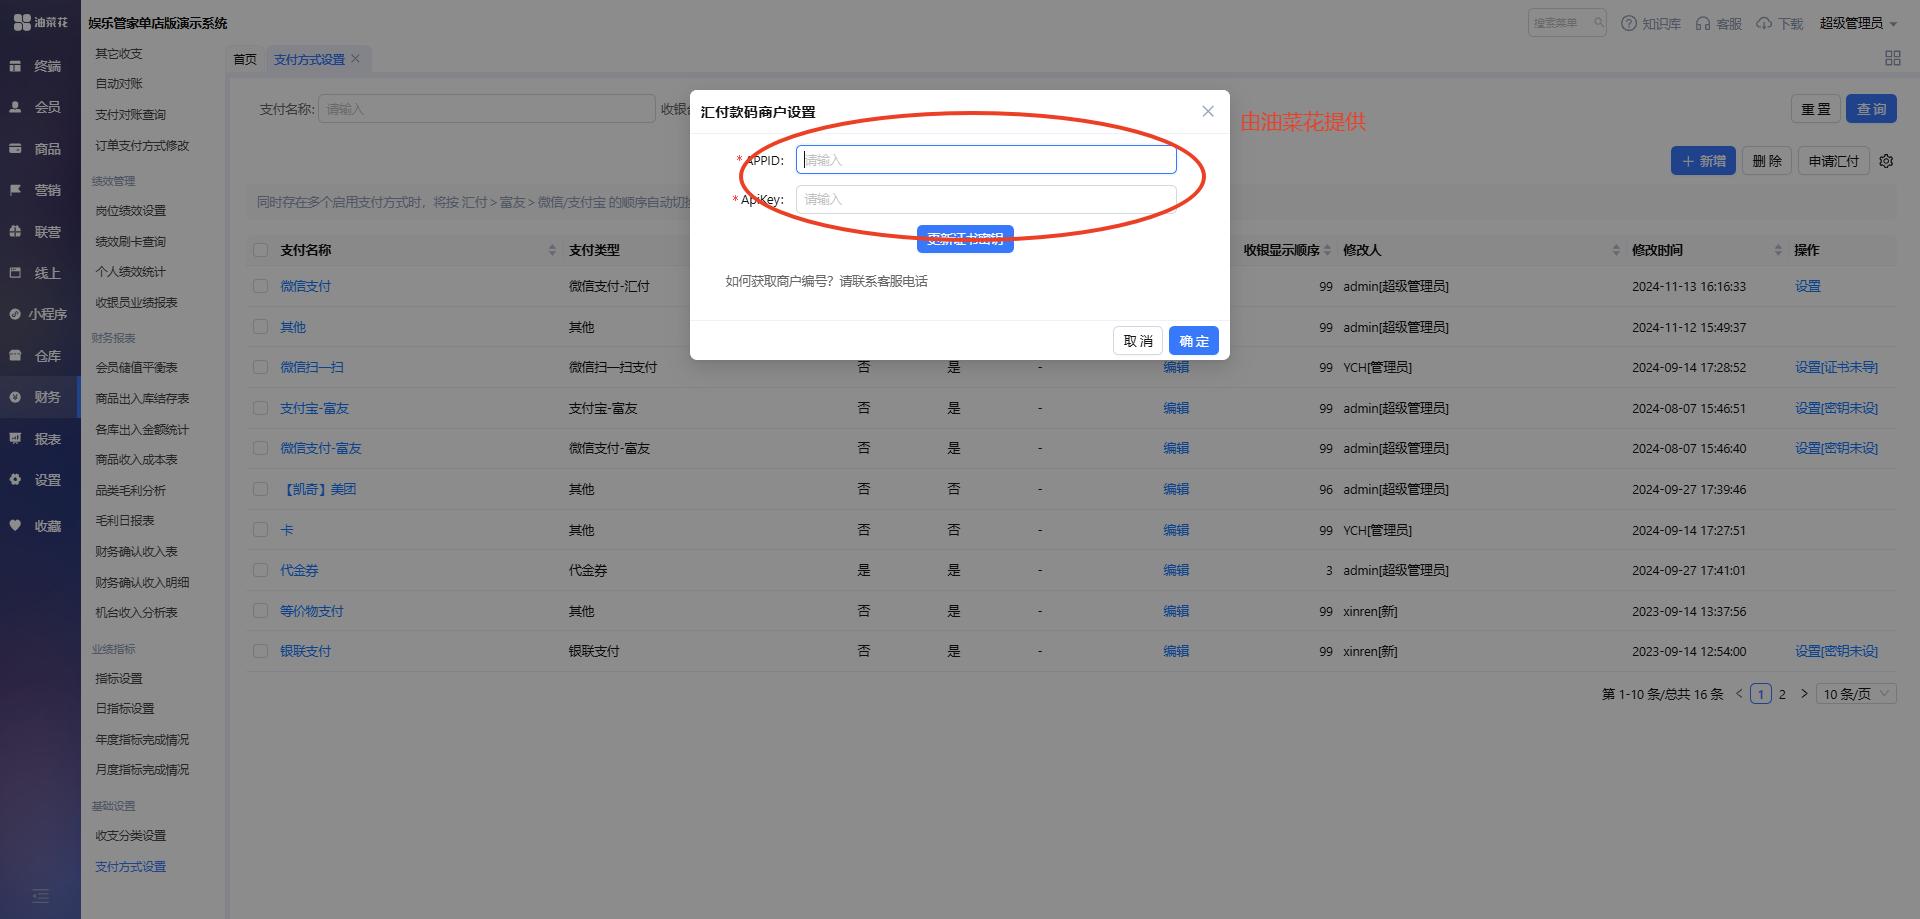Sort by 修改时间 column
Screen dimensions: 1920x919
coord(1778,250)
